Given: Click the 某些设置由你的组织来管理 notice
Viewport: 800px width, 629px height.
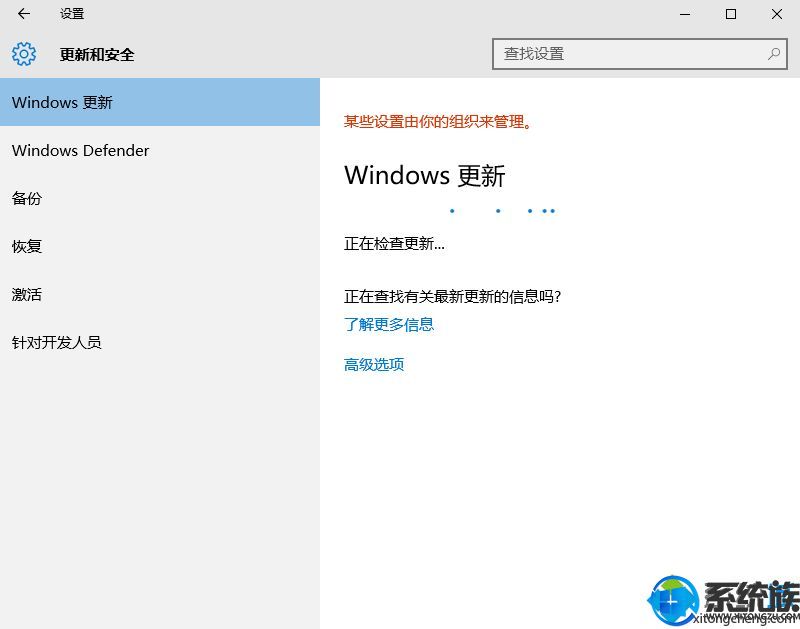Looking at the screenshot, I should click(x=438, y=121).
